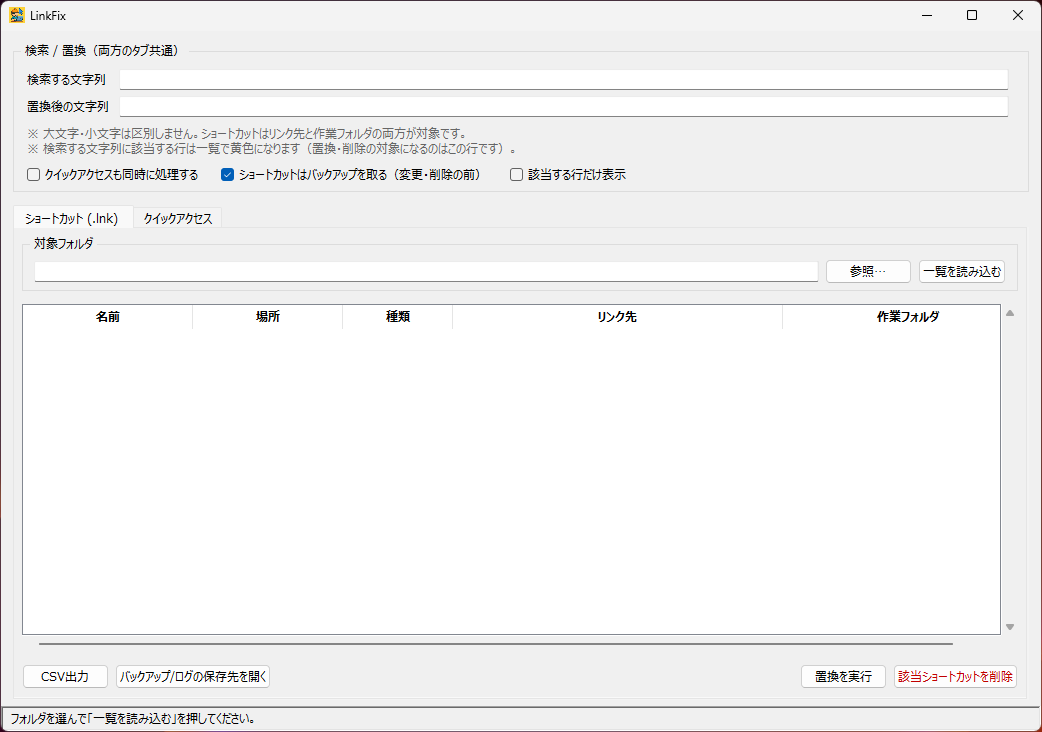Close the LinkFix window
The width and height of the screenshot is (1042, 732).
tap(1017, 15)
